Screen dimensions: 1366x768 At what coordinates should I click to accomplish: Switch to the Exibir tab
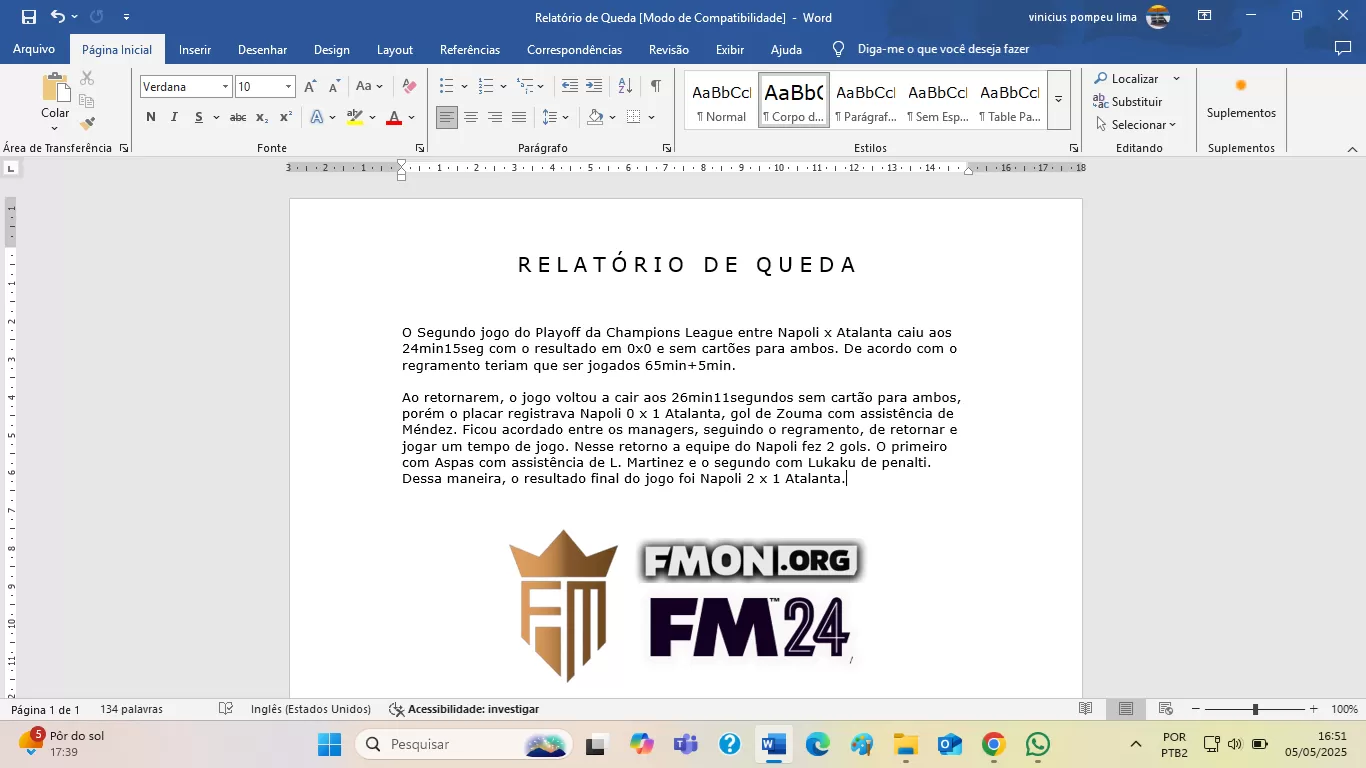(730, 49)
